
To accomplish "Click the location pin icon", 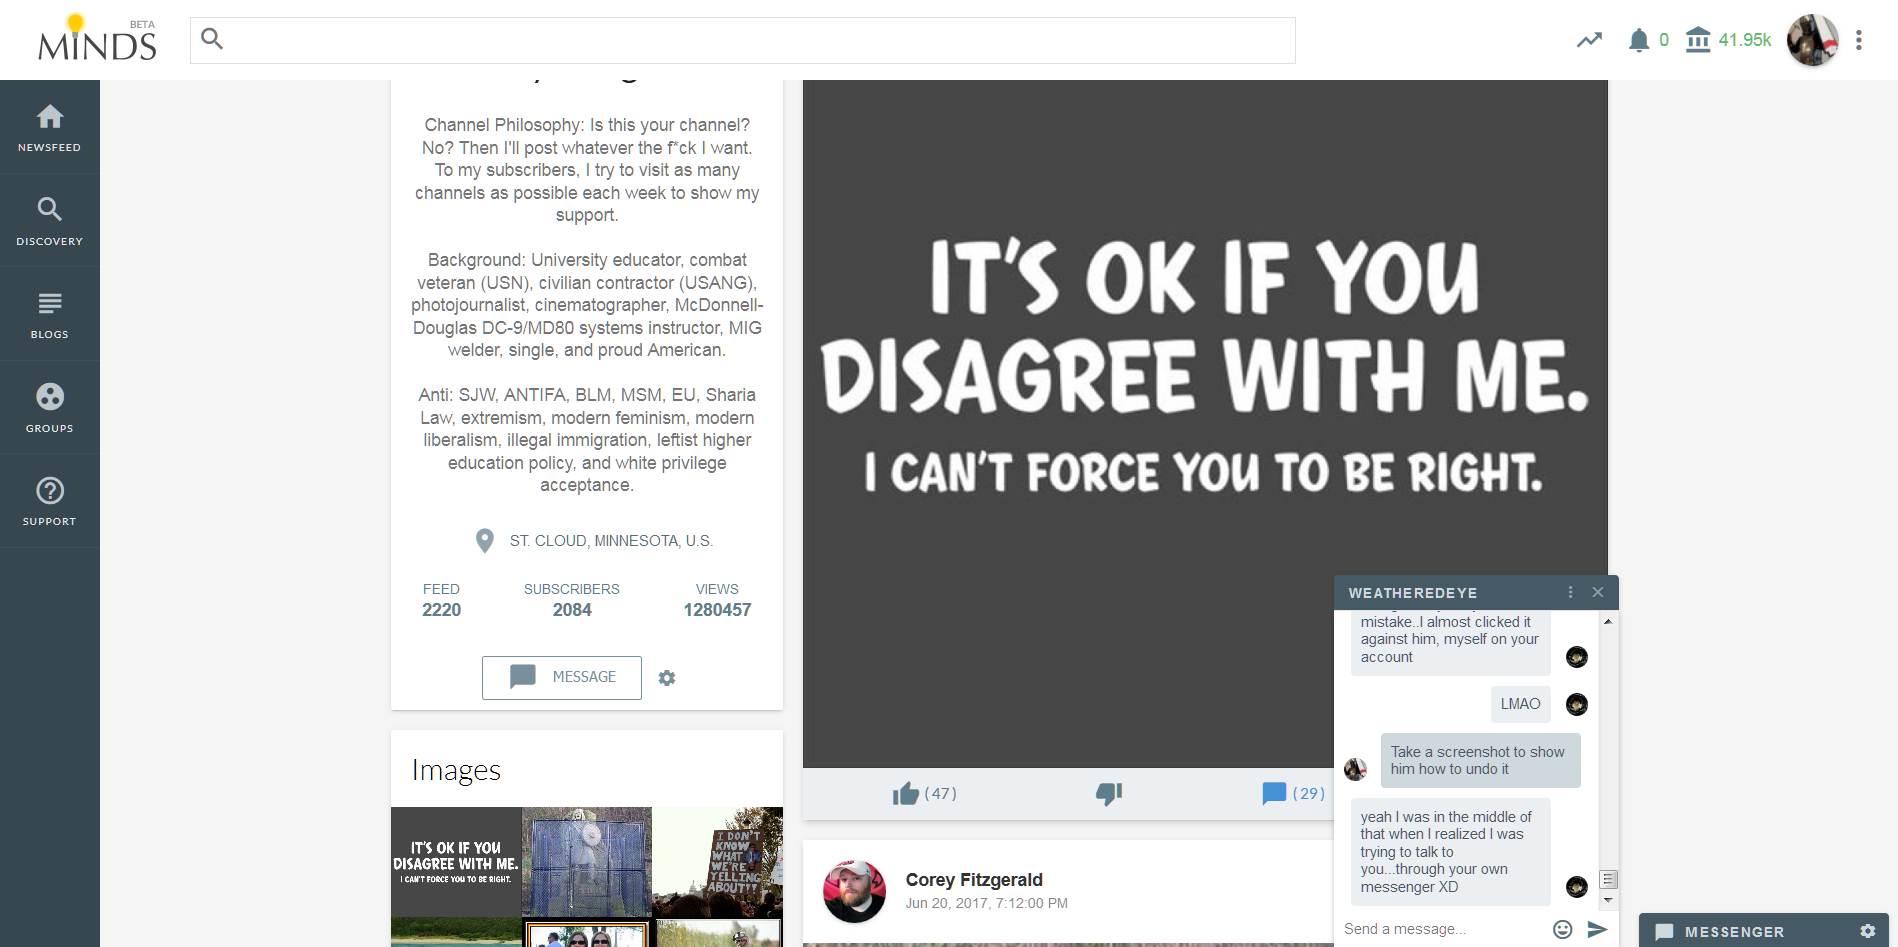I will pyautogui.click(x=485, y=541).
